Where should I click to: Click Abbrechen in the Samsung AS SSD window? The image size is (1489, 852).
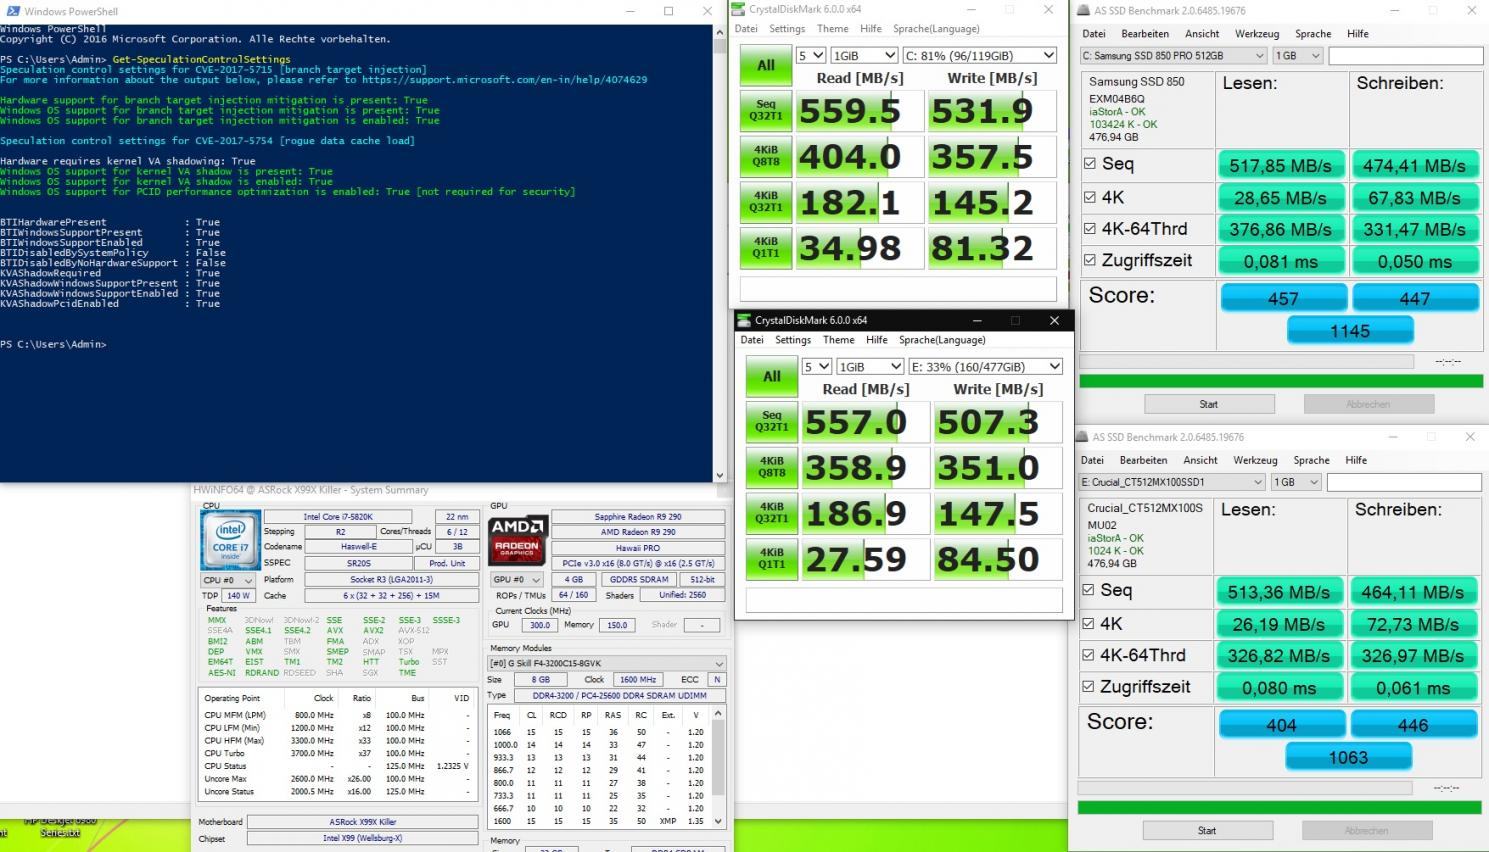coord(1368,404)
